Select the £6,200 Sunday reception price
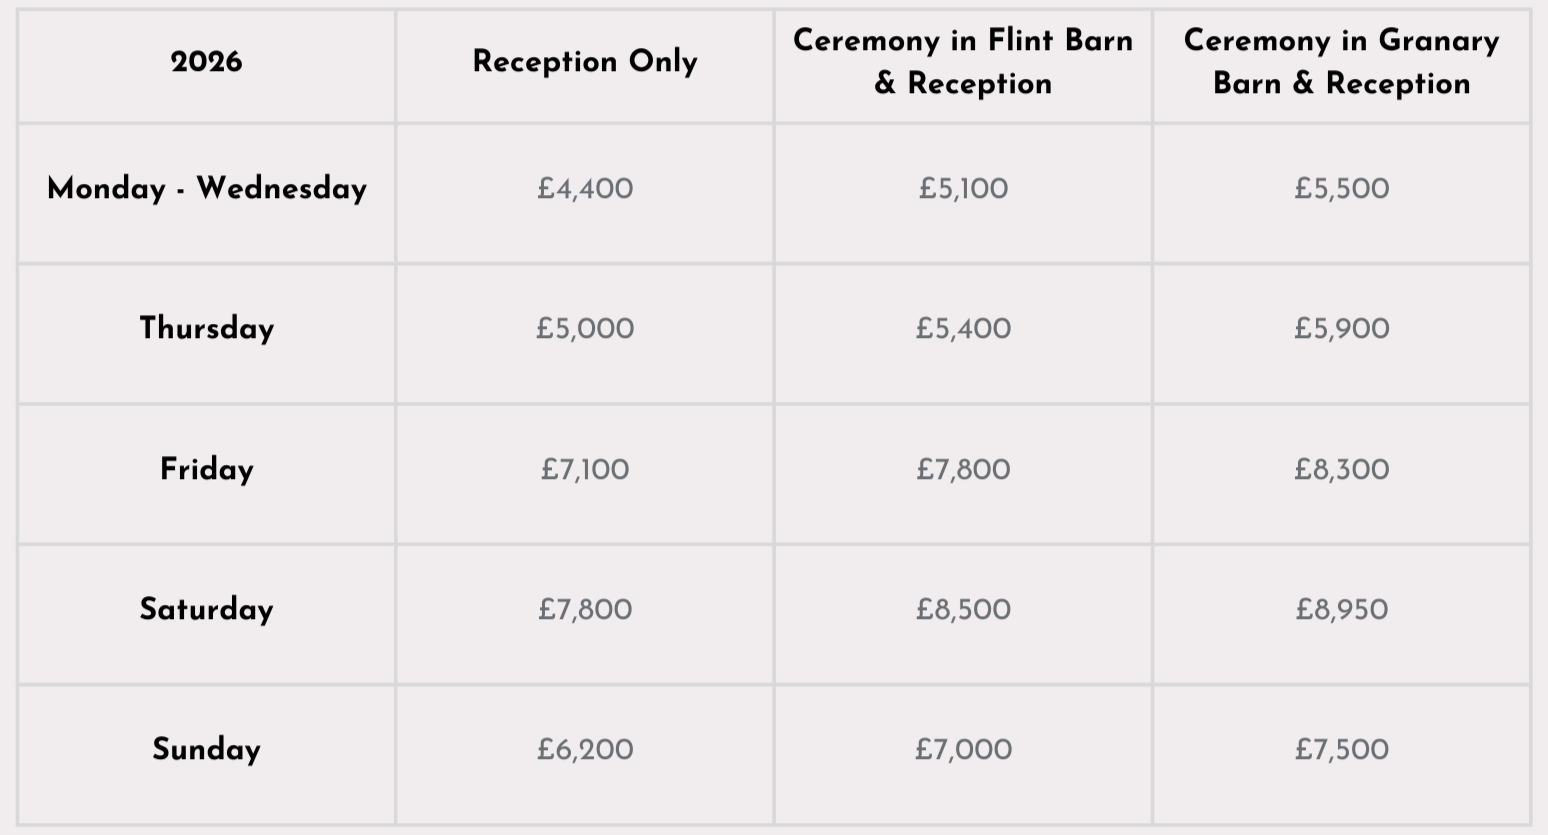The width and height of the screenshot is (1548, 835). pyautogui.click(x=585, y=750)
